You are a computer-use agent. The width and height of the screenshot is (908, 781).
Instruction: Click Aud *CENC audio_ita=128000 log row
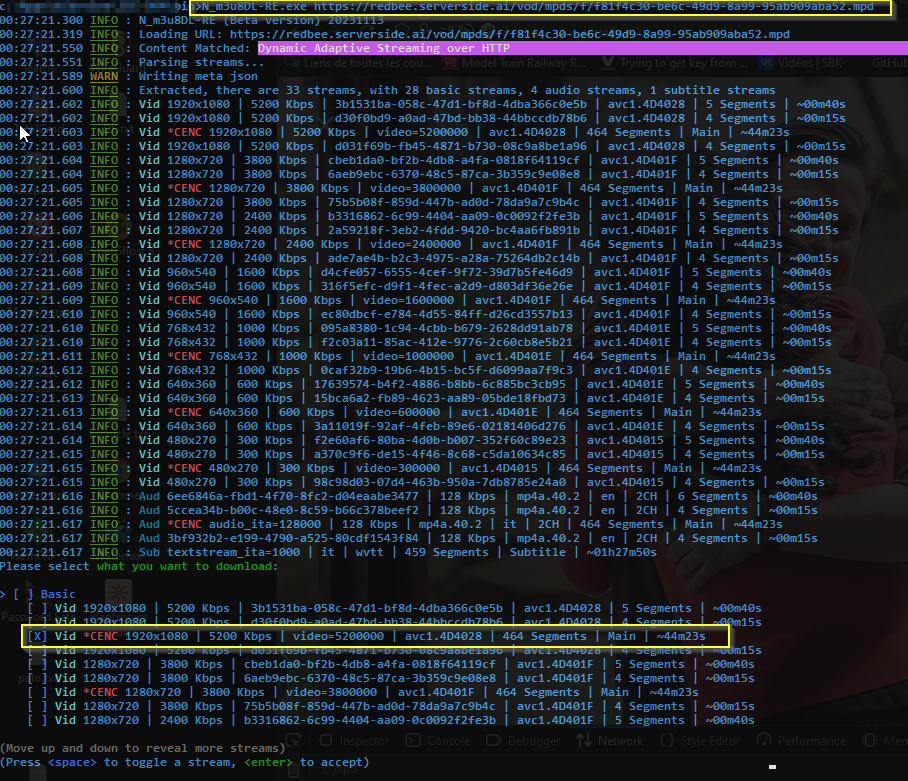pyautogui.click(x=391, y=524)
